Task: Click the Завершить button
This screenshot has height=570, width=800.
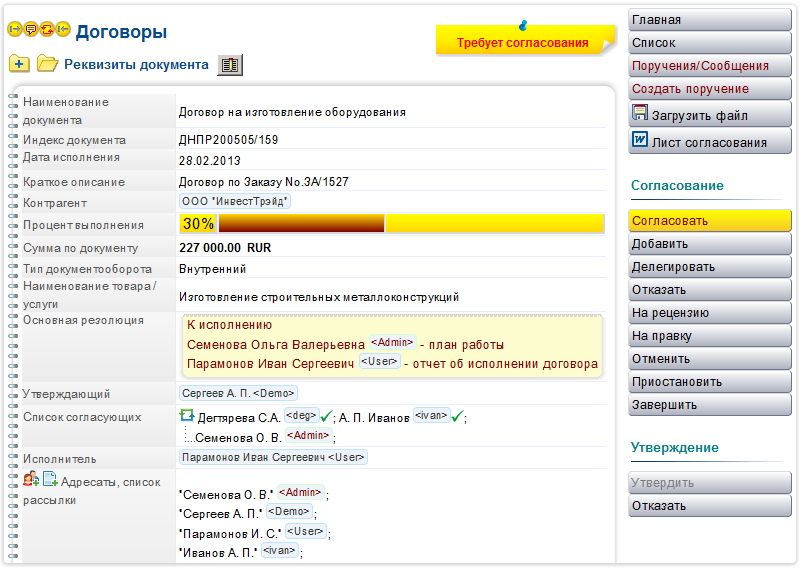Action: pyautogui.click(x=710, y=405)
